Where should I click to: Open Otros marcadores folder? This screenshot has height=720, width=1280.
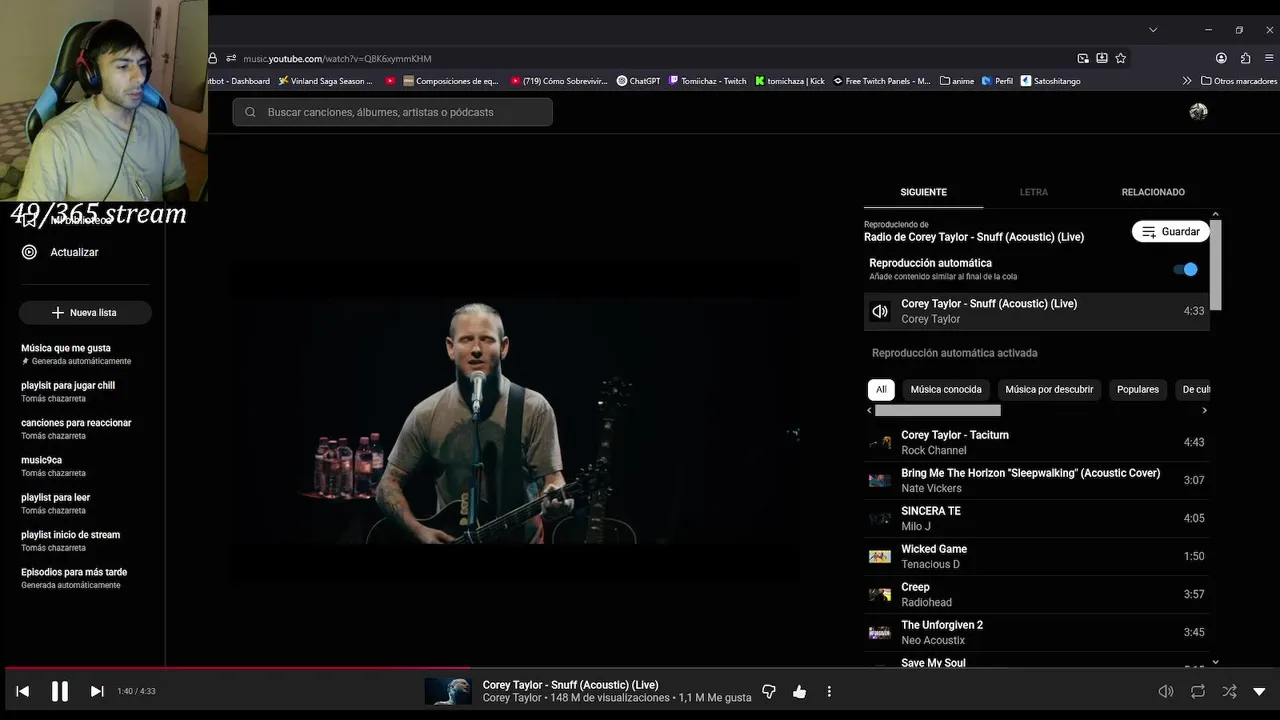point(1239,81)
